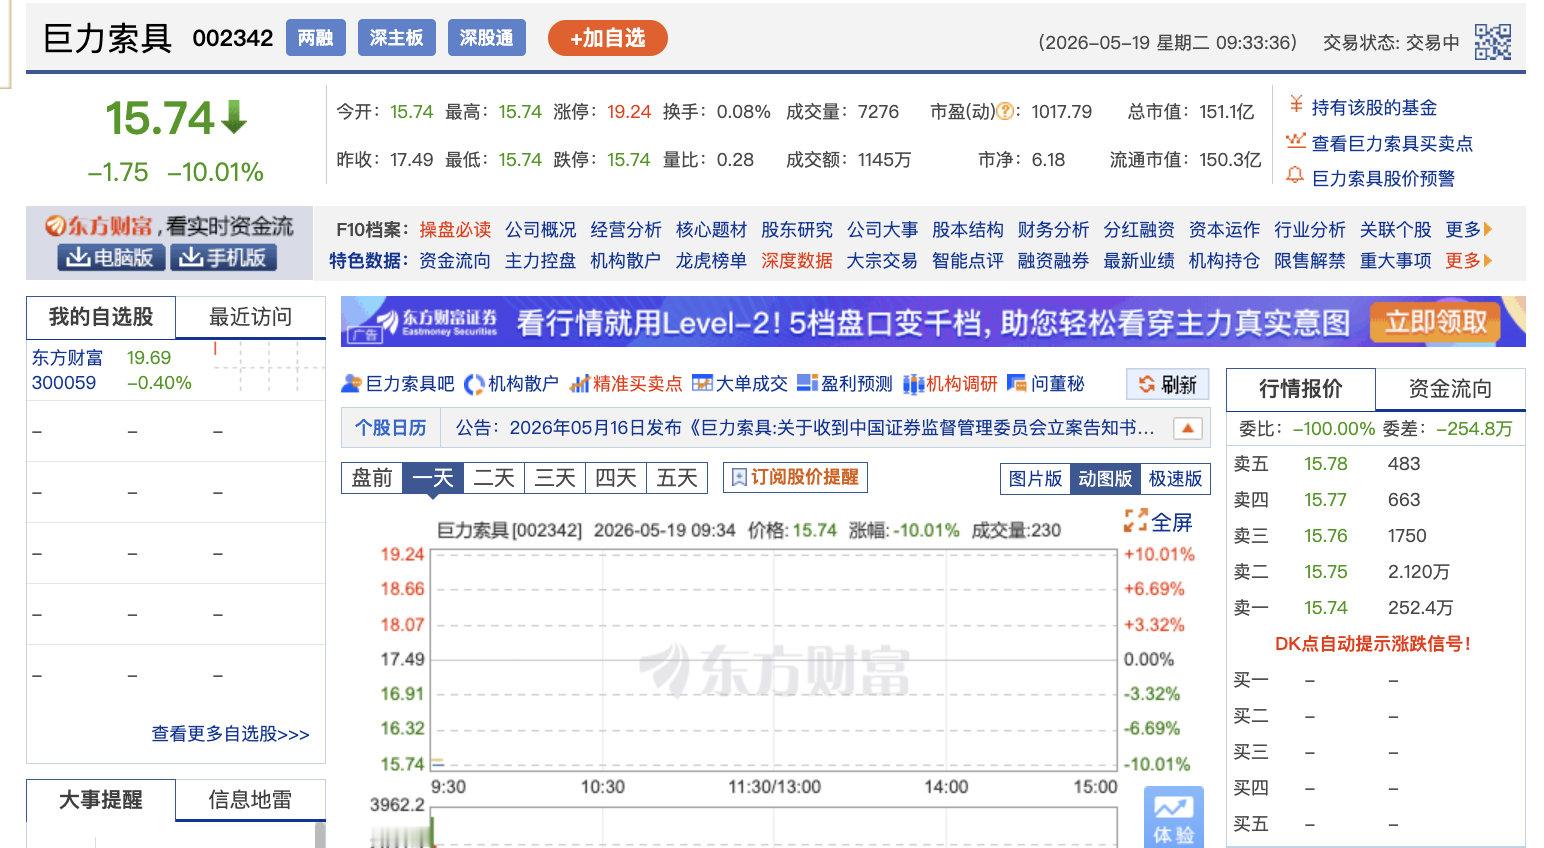This screenshot has height=848, width=1544.
Task: Expand 特色数据 更多 arrow
Action: pyautogui.click(x=1468, y=261)
